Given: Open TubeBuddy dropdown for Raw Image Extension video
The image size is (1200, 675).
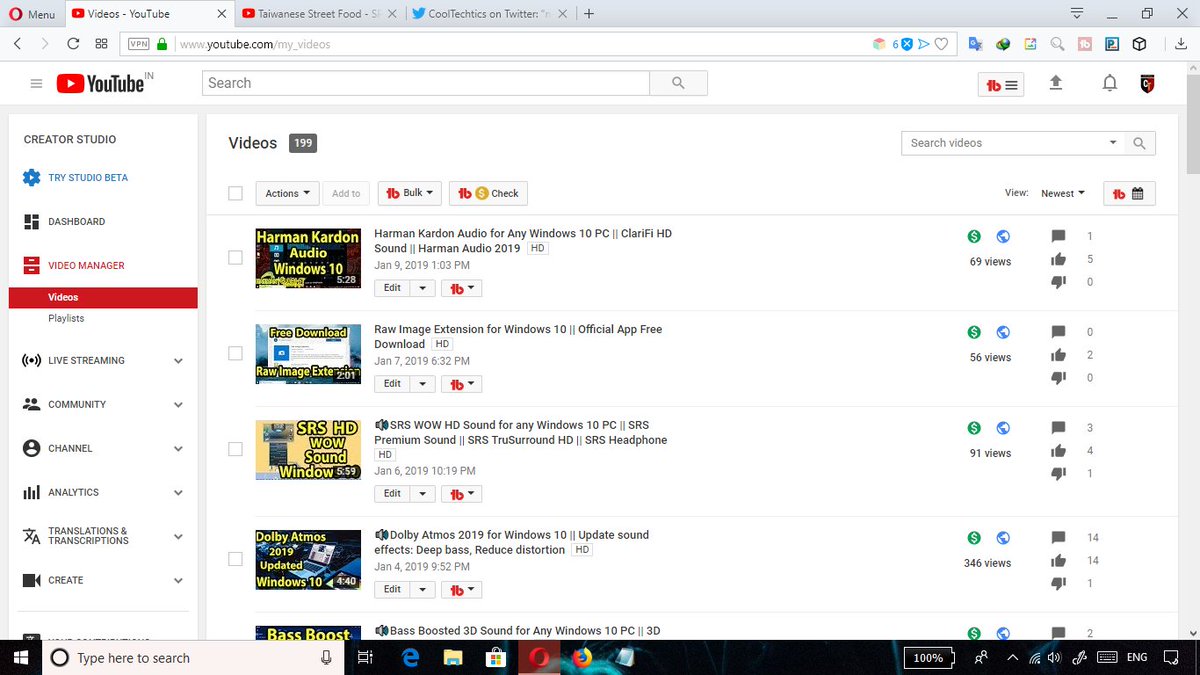Looking at the screenshot, I should tap(461, 384).
